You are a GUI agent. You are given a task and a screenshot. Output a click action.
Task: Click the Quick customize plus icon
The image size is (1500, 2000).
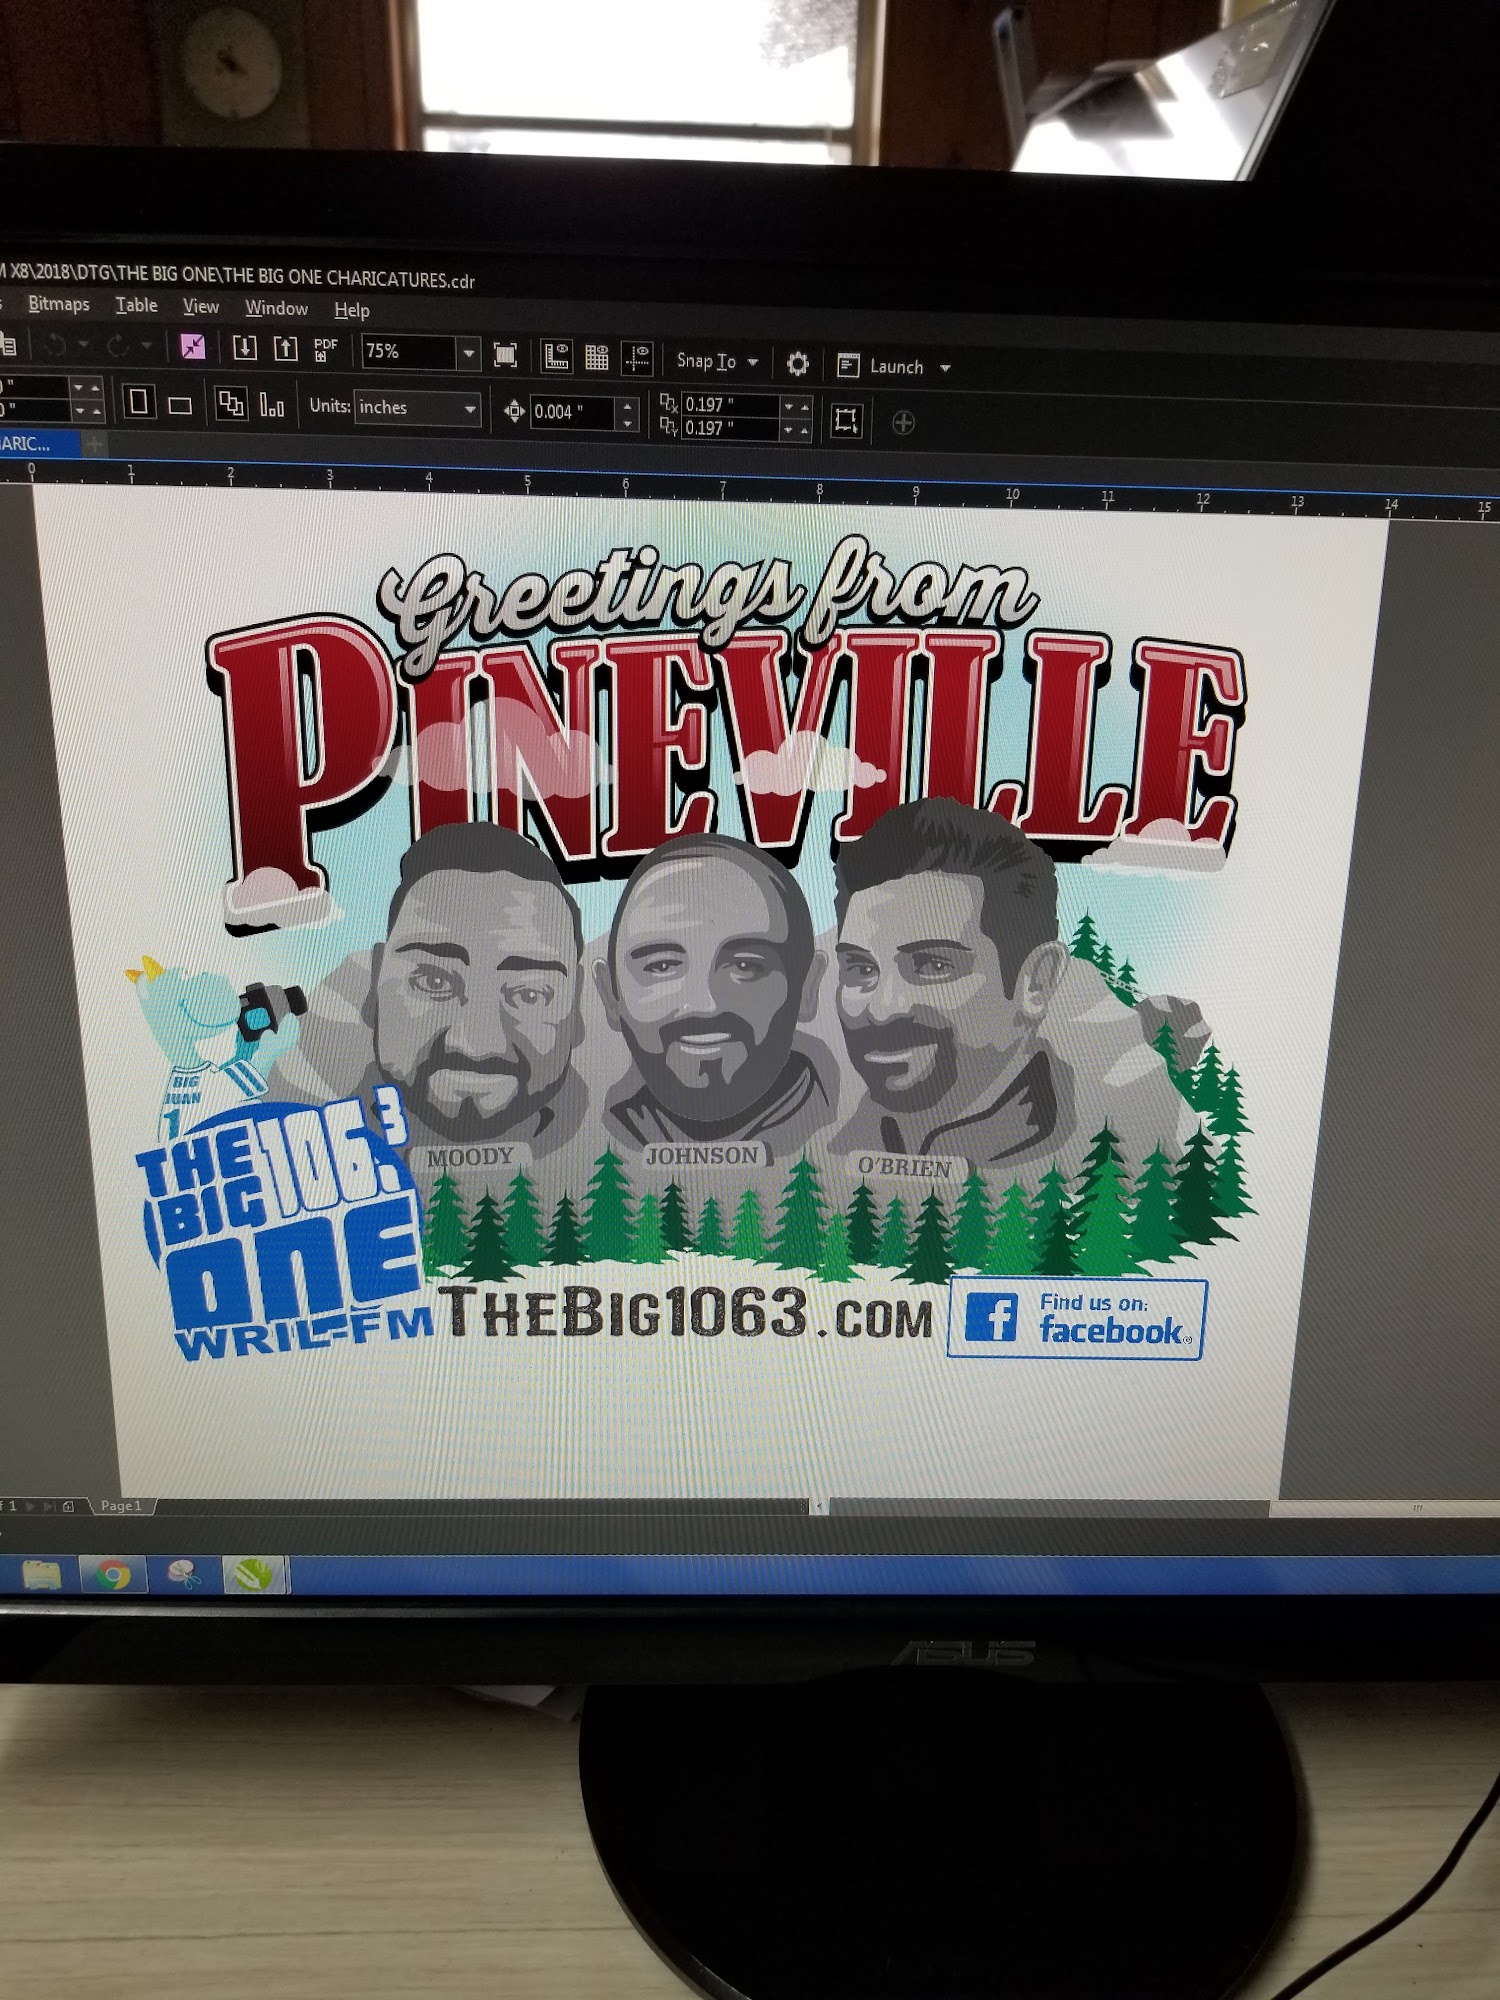(x=903, y=423)
